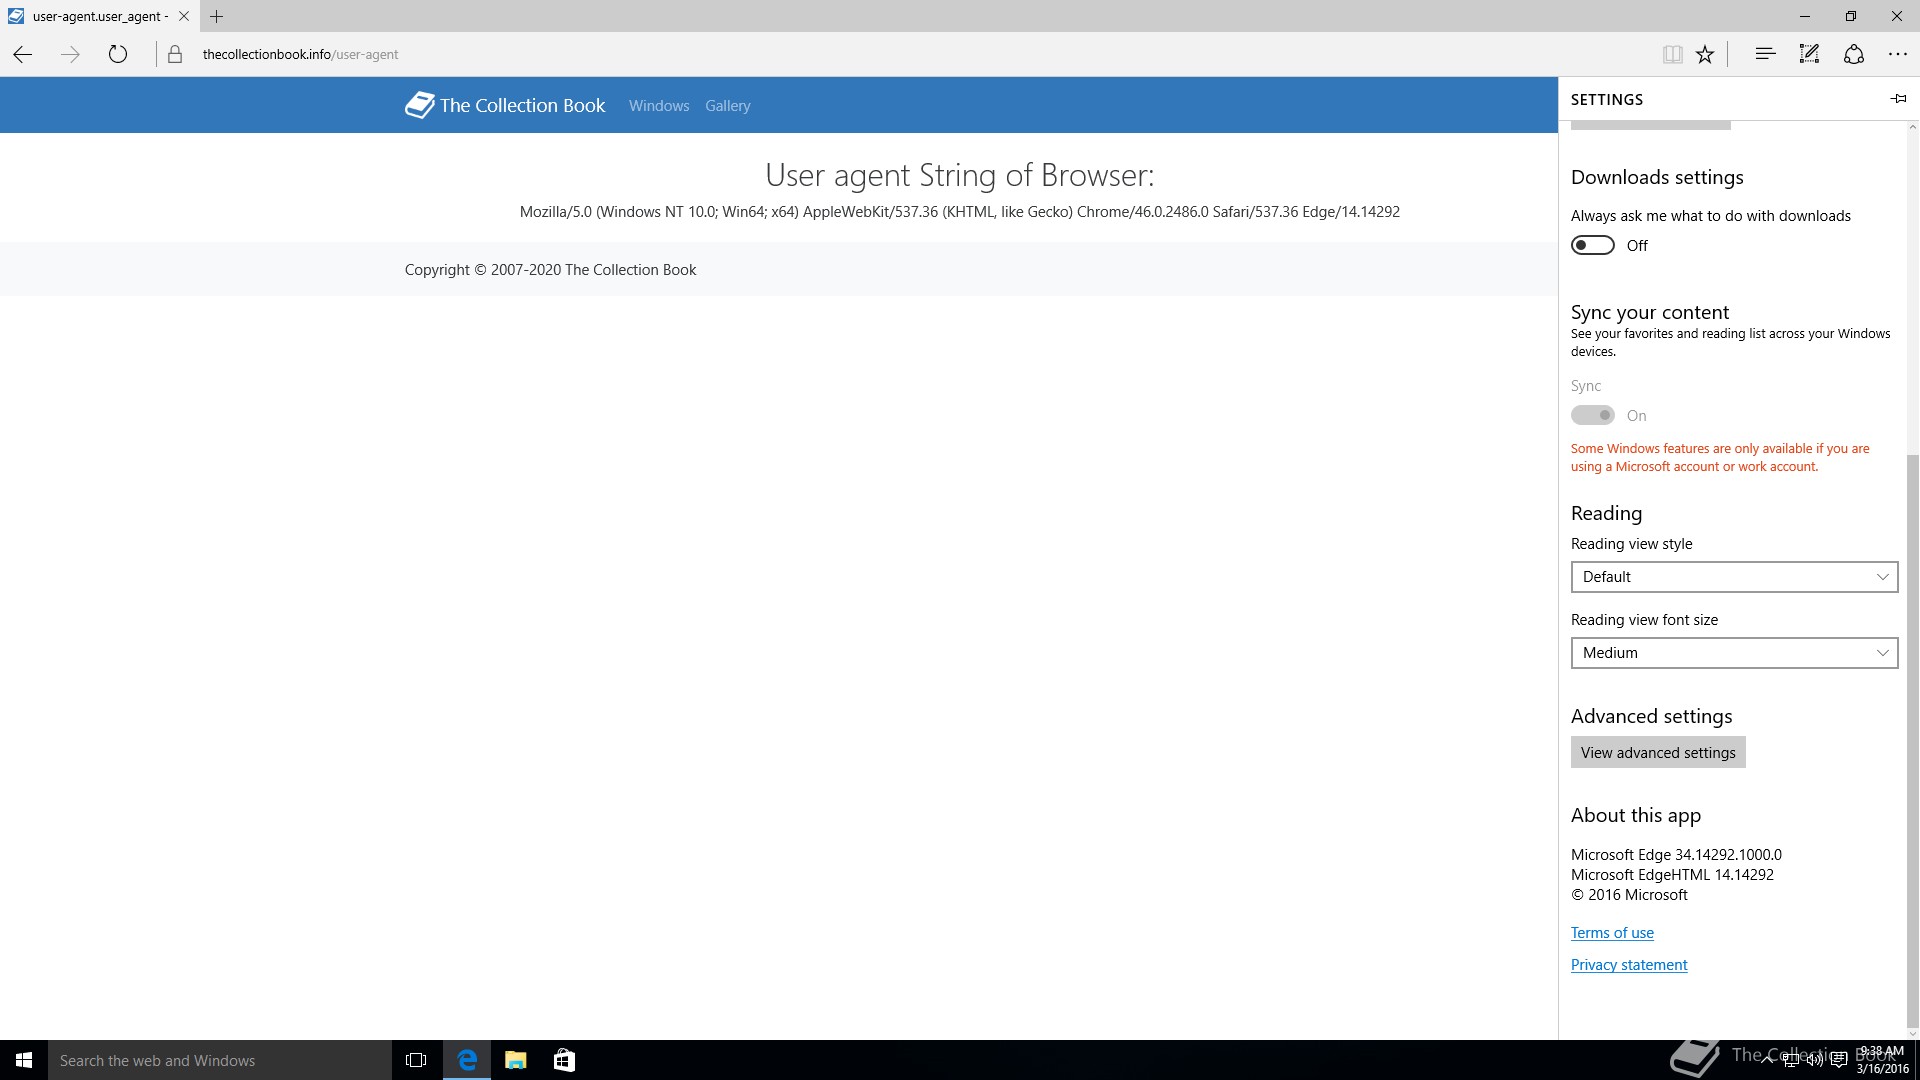Click the Microsoft EdgeHTML 14.14292 text
Viewport: 1920px width, 1080px height.
(x=1672, y=875)
